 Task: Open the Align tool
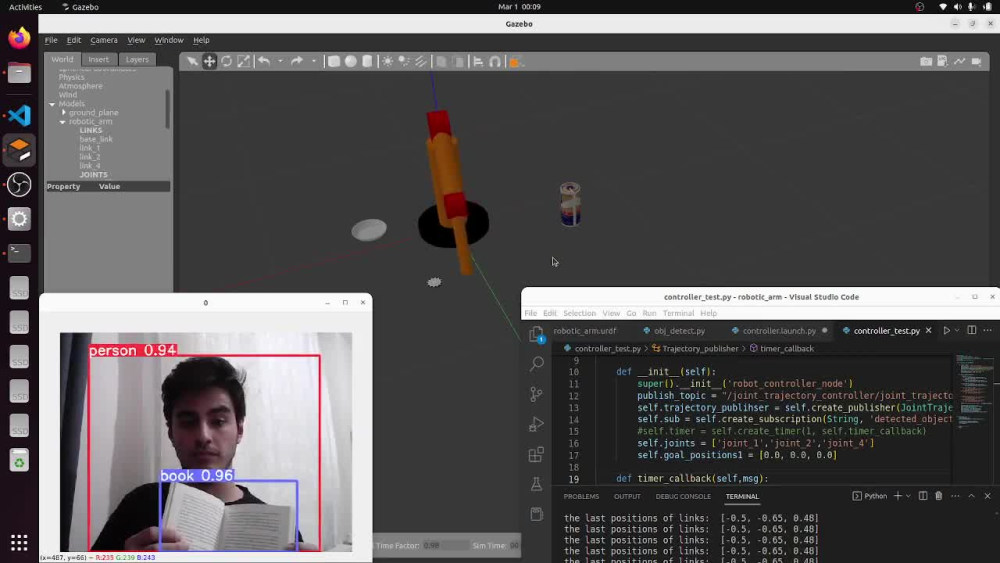478,61
